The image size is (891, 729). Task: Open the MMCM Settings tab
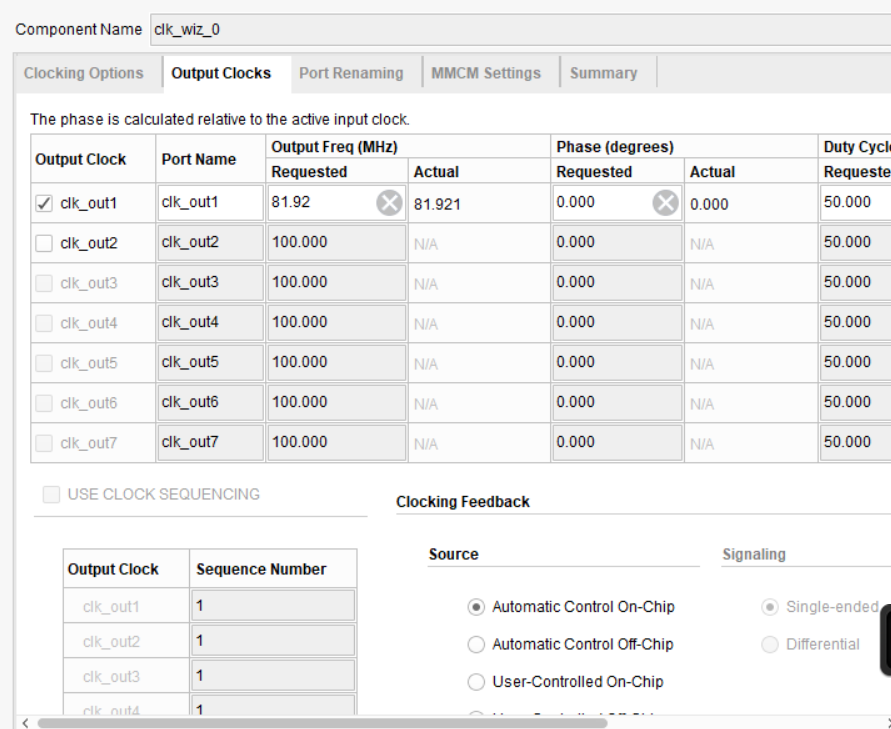pos(486,73)
